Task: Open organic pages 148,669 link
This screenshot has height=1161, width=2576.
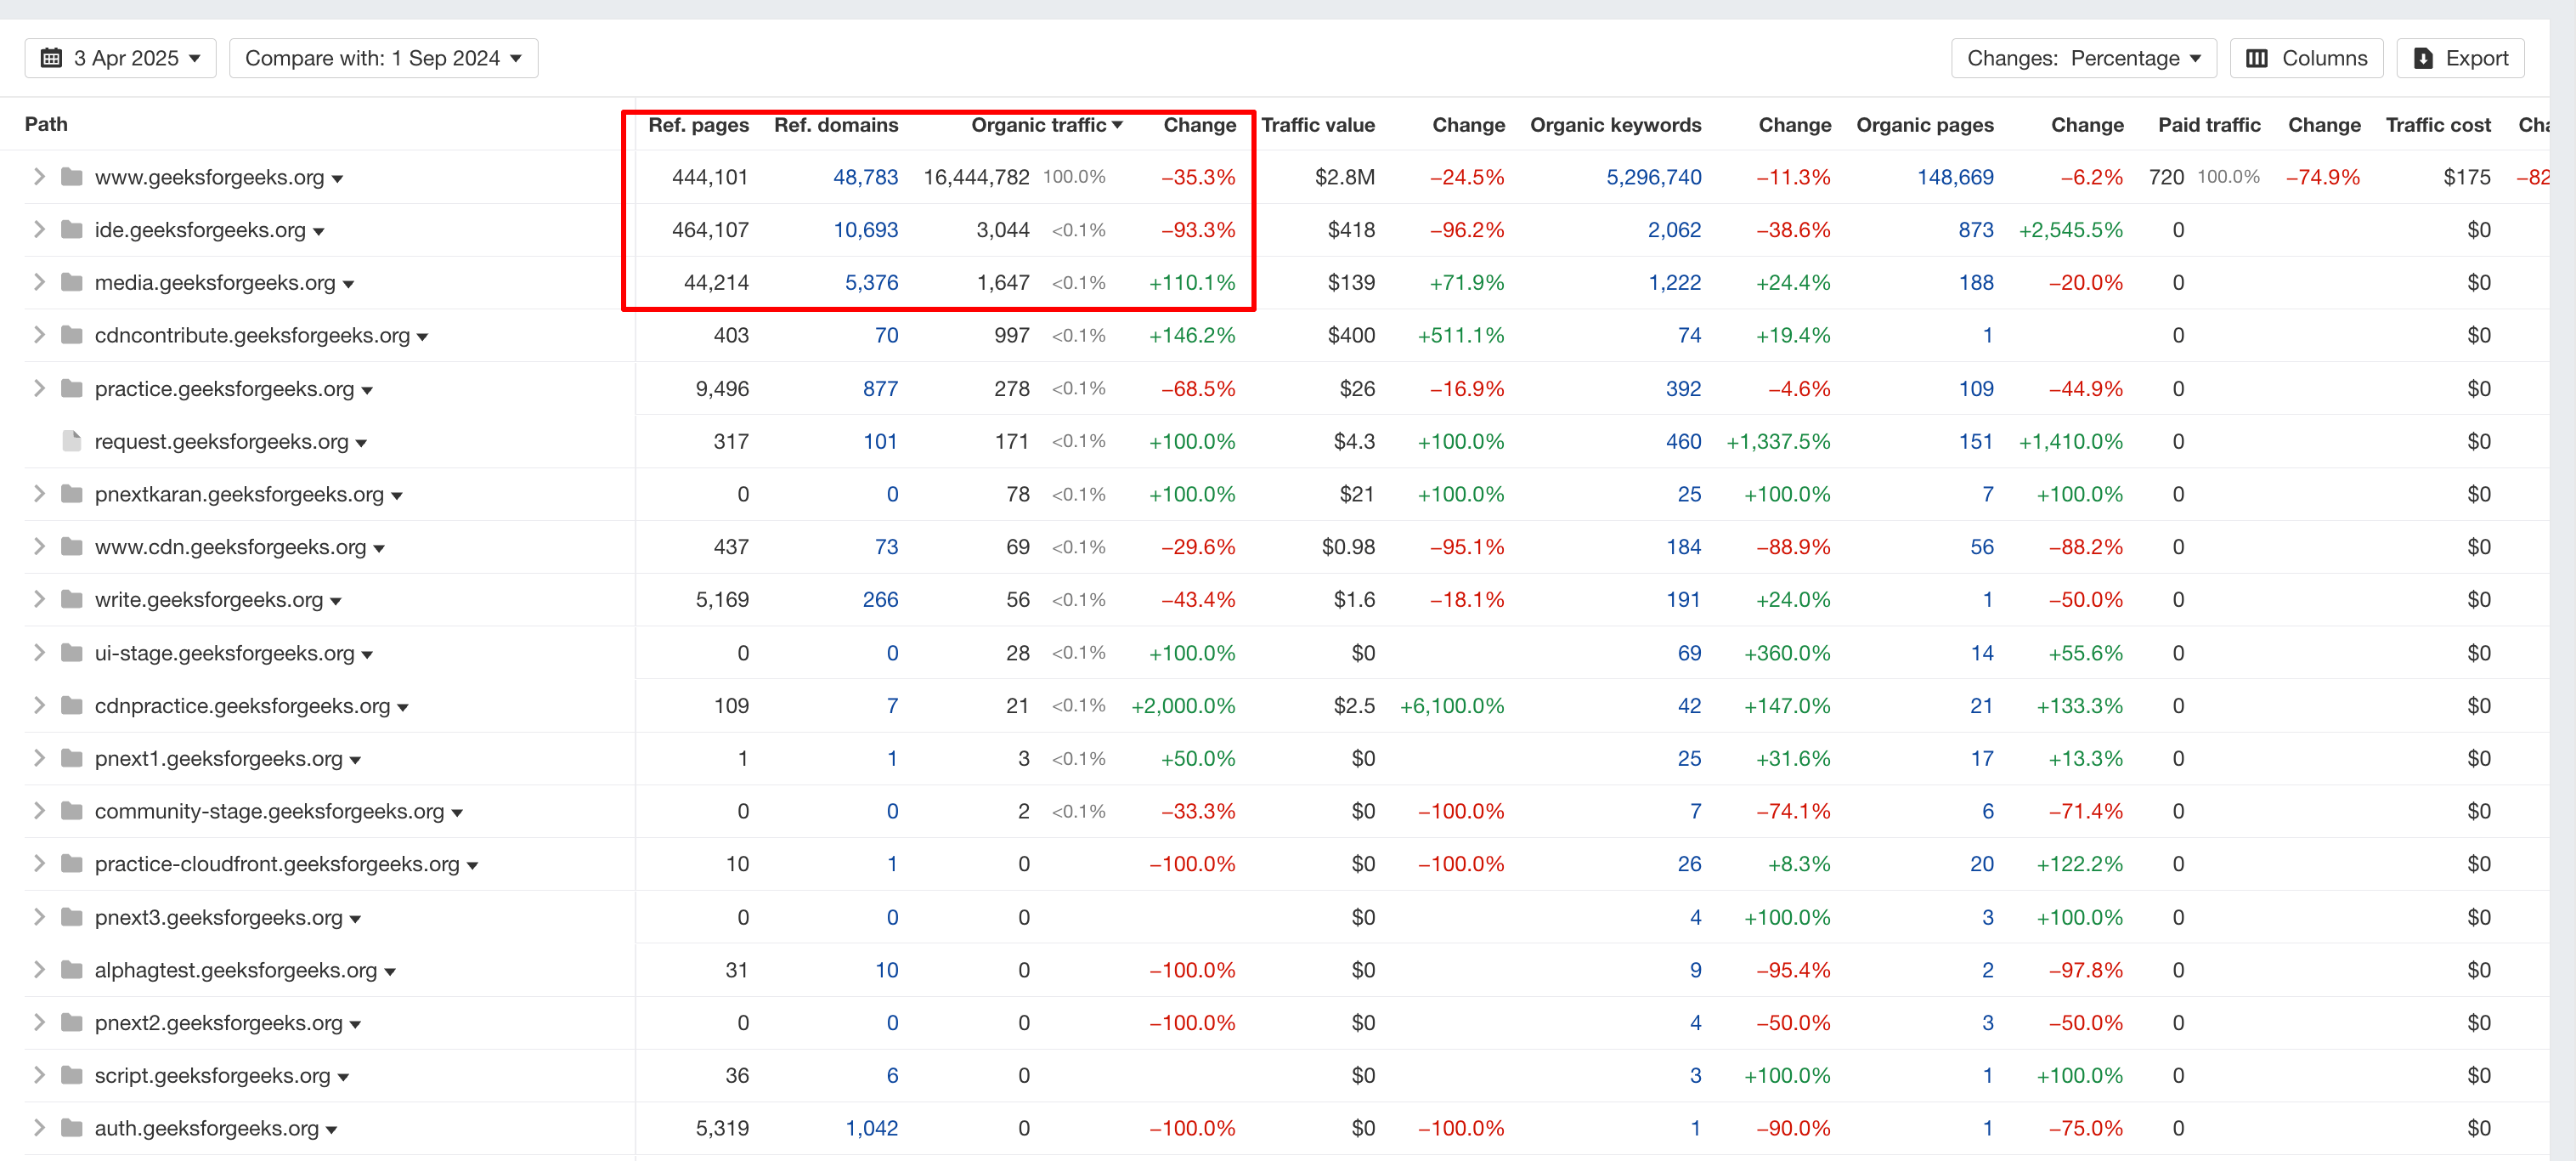Action: click(x=1955, y=177)
